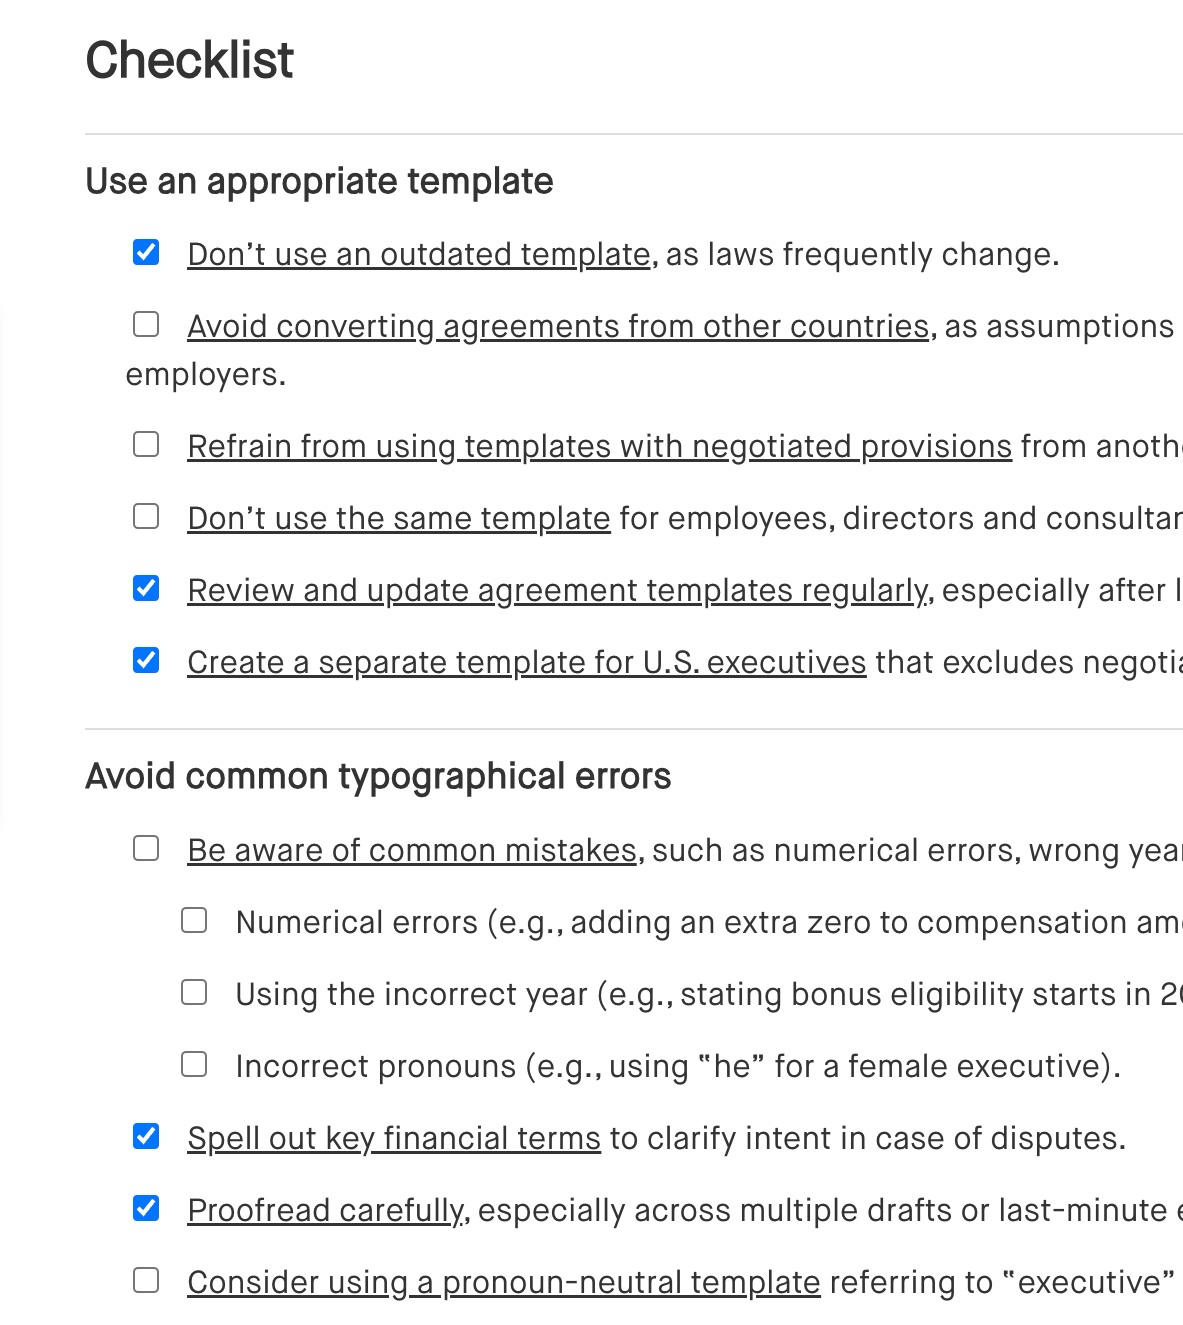
Task: Check "Using the incorrect year" sub-item
Action: pyautogui.click(x=194, y=992)
